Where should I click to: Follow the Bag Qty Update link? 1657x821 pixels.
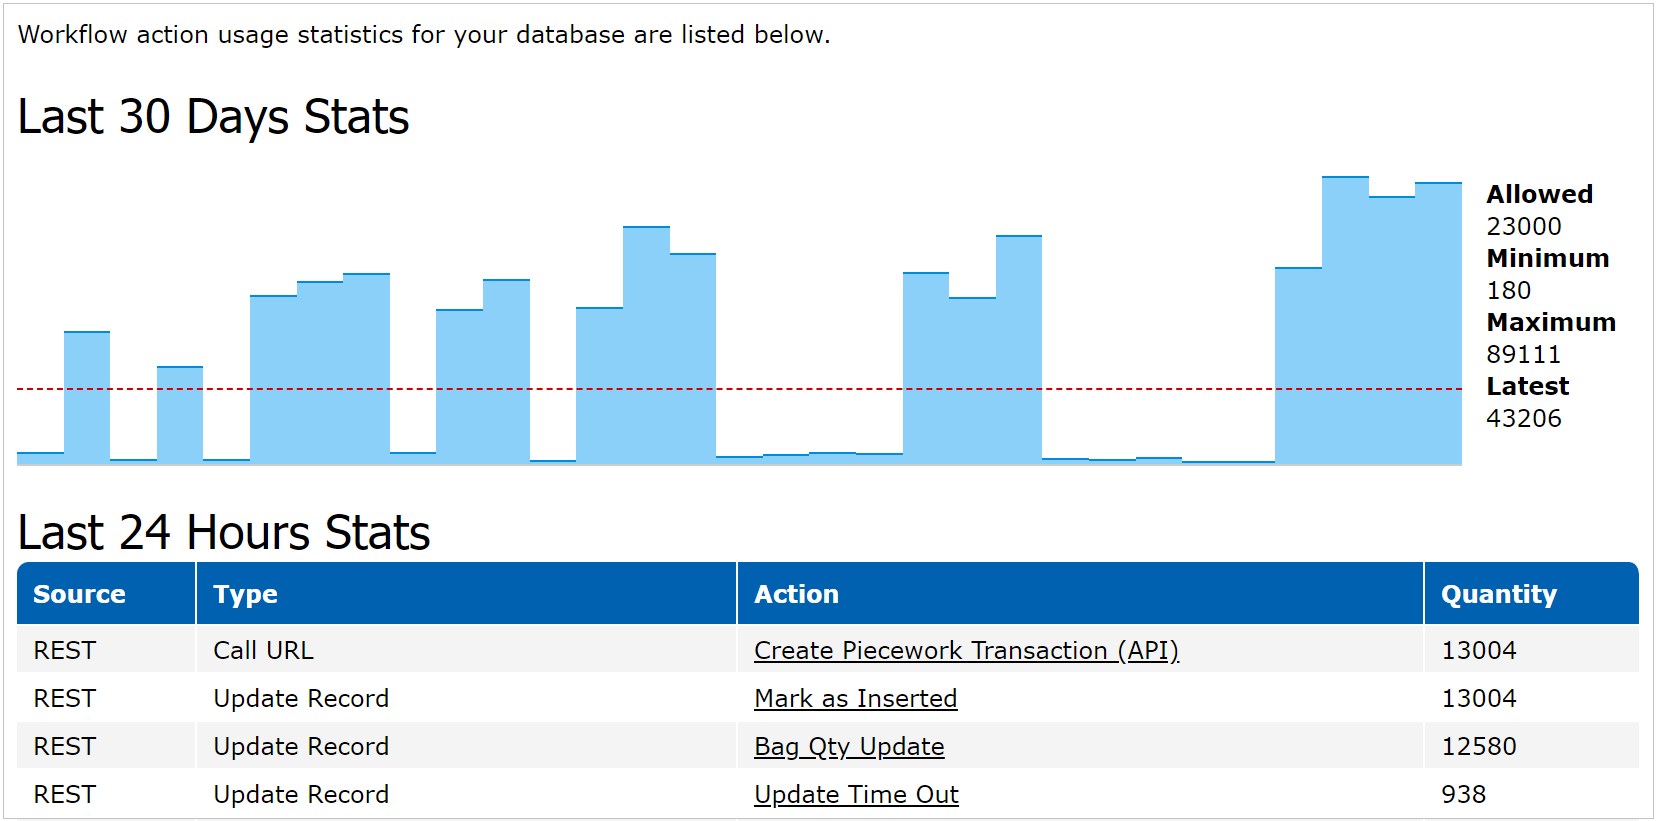(849, 746)
